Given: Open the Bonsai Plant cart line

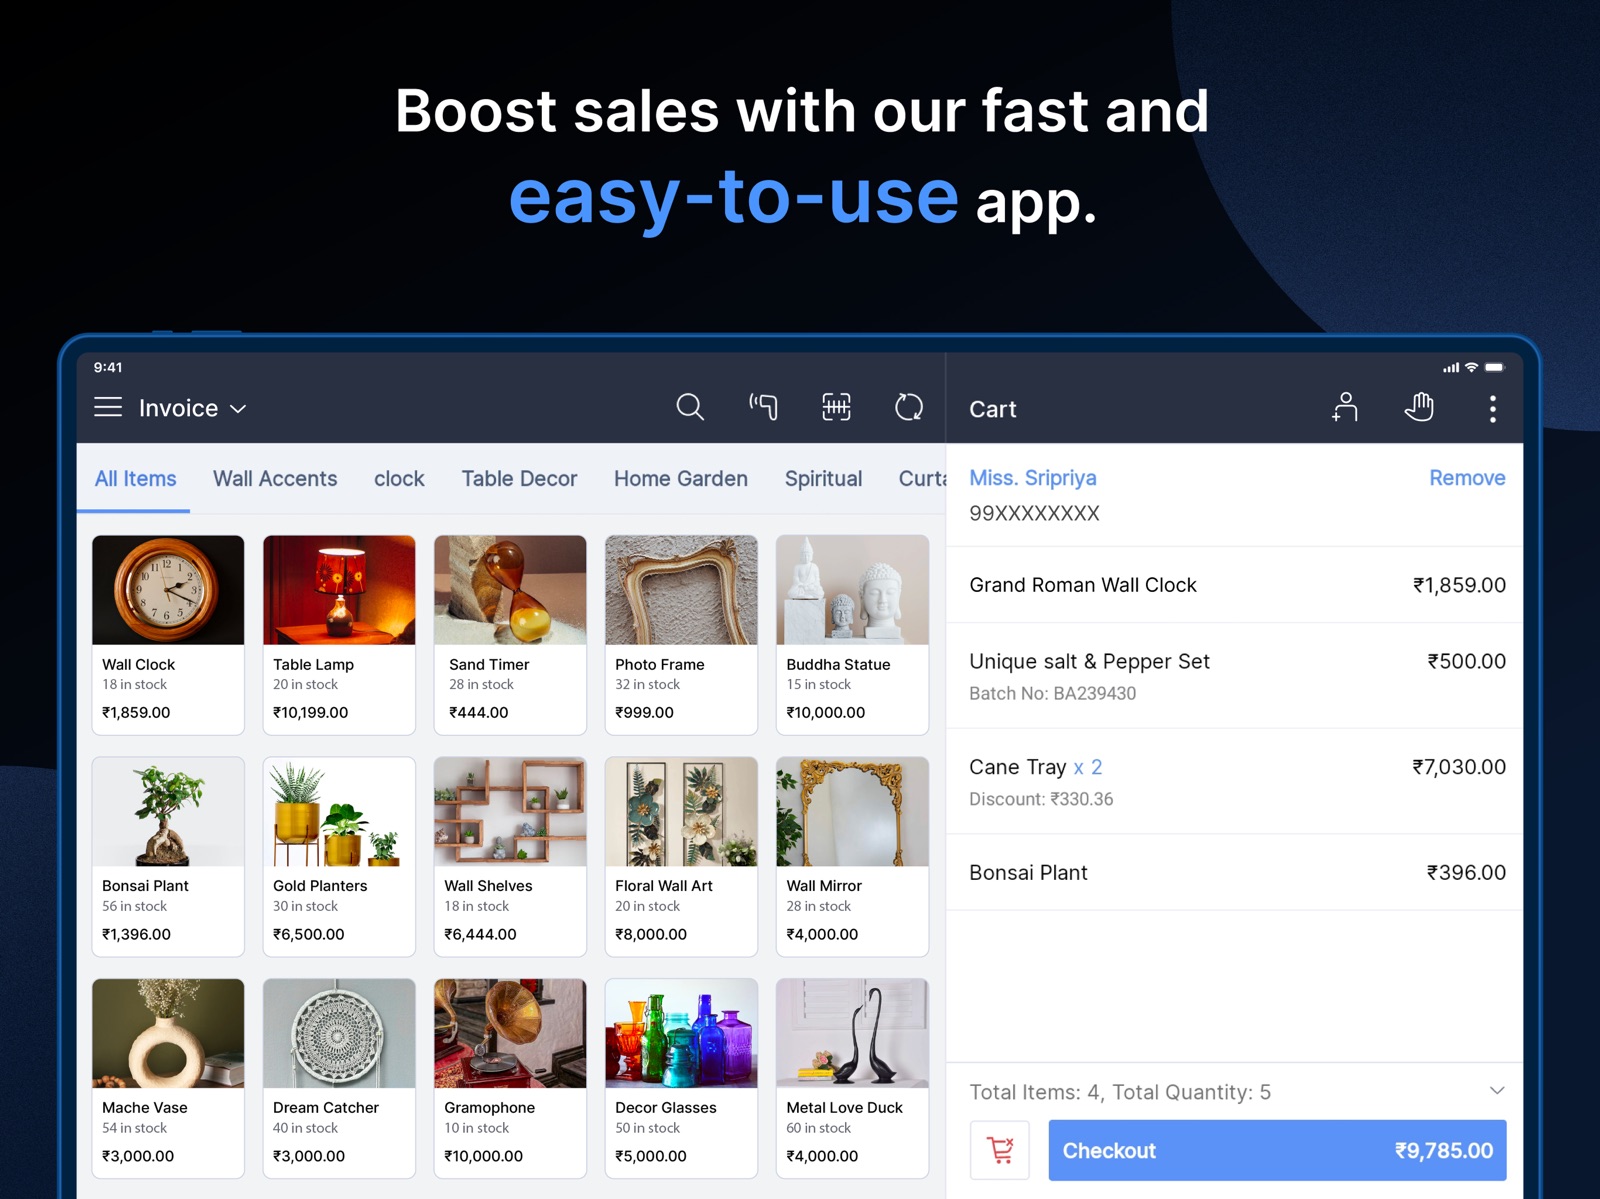Looking at the screenshot, I should click(1234, 872).
